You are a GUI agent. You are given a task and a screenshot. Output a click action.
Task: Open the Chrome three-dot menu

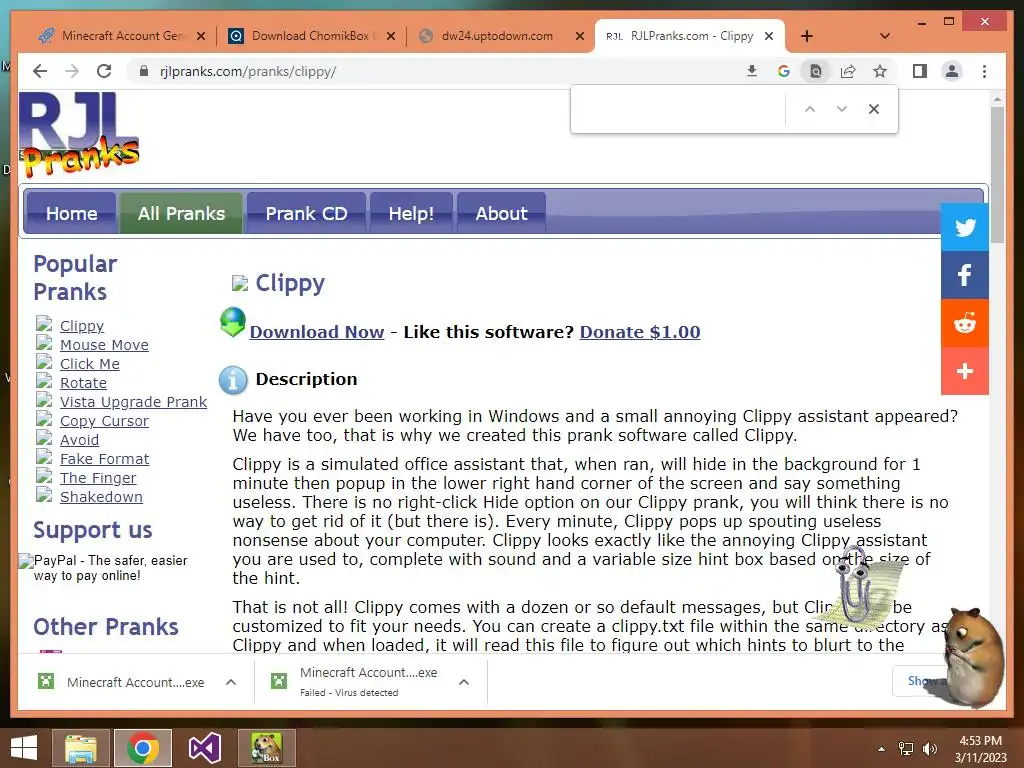[984, 71]
